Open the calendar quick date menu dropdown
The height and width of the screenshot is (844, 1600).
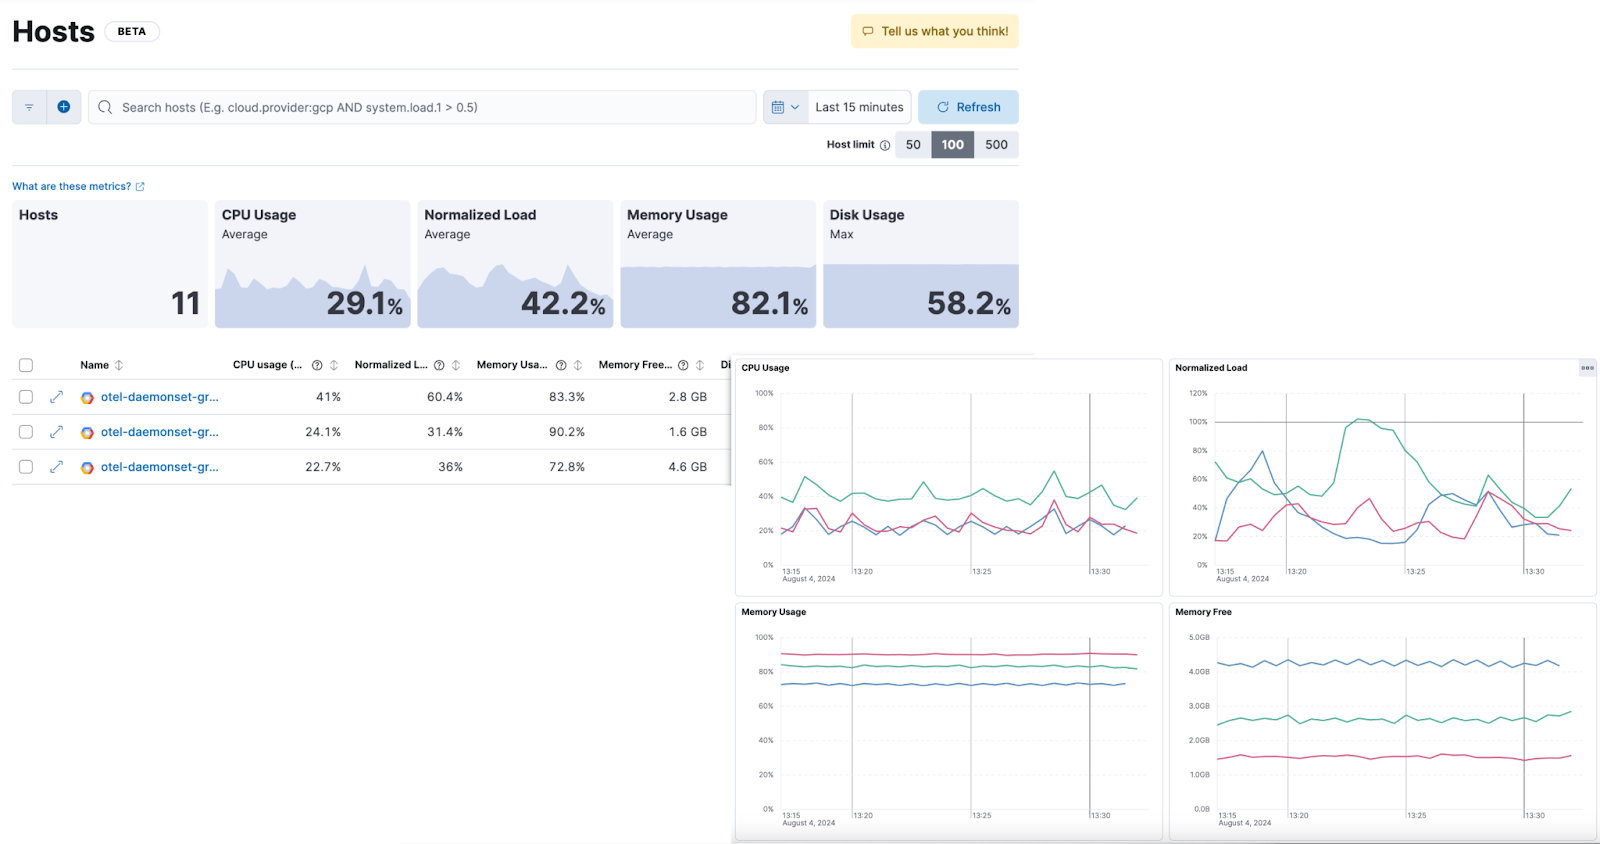point(785,107)
